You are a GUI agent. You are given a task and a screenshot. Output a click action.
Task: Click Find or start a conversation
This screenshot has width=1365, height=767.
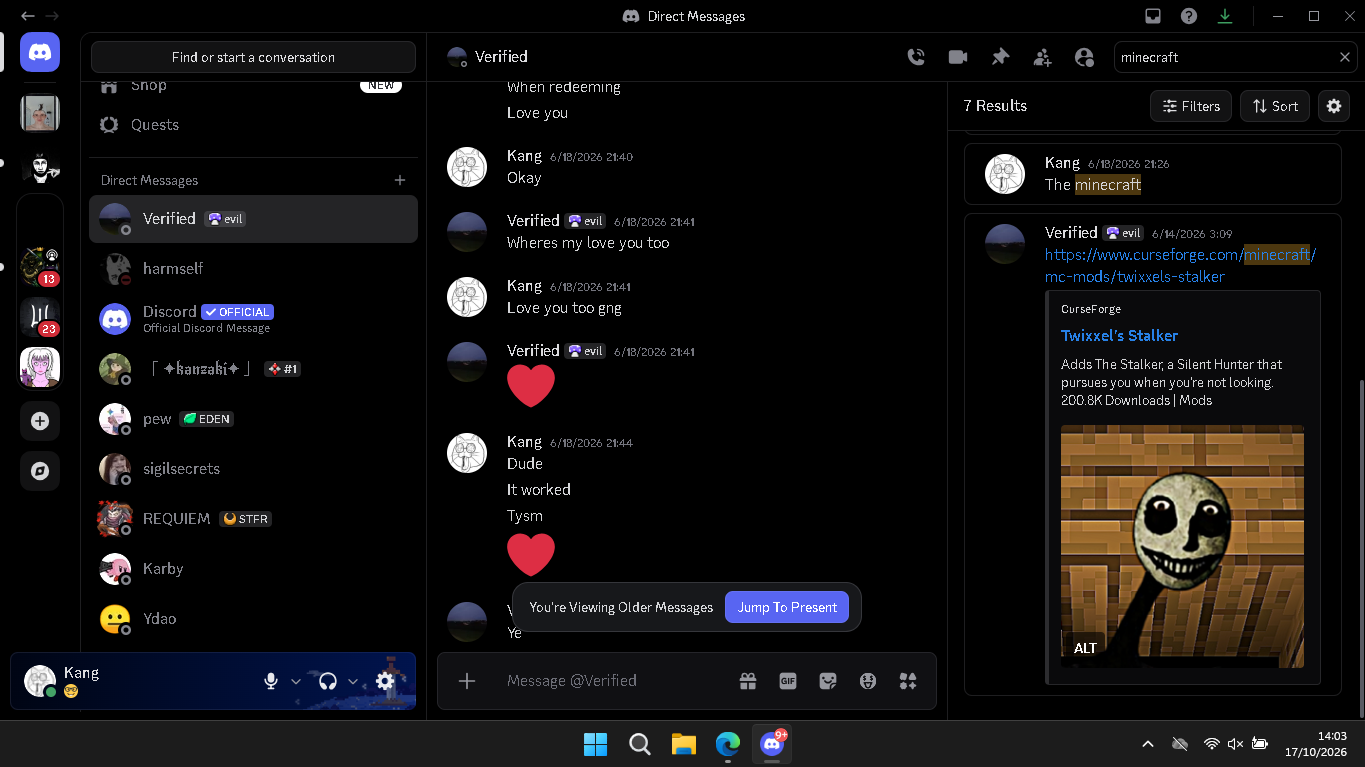pos(253,57)
